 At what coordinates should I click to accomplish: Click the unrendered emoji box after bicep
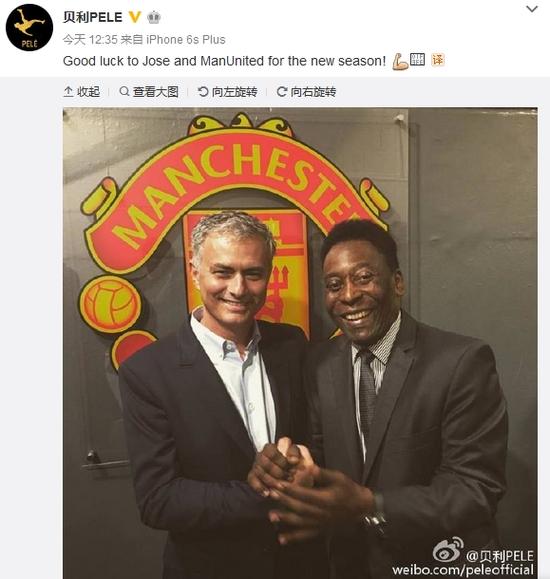(417, 59)
